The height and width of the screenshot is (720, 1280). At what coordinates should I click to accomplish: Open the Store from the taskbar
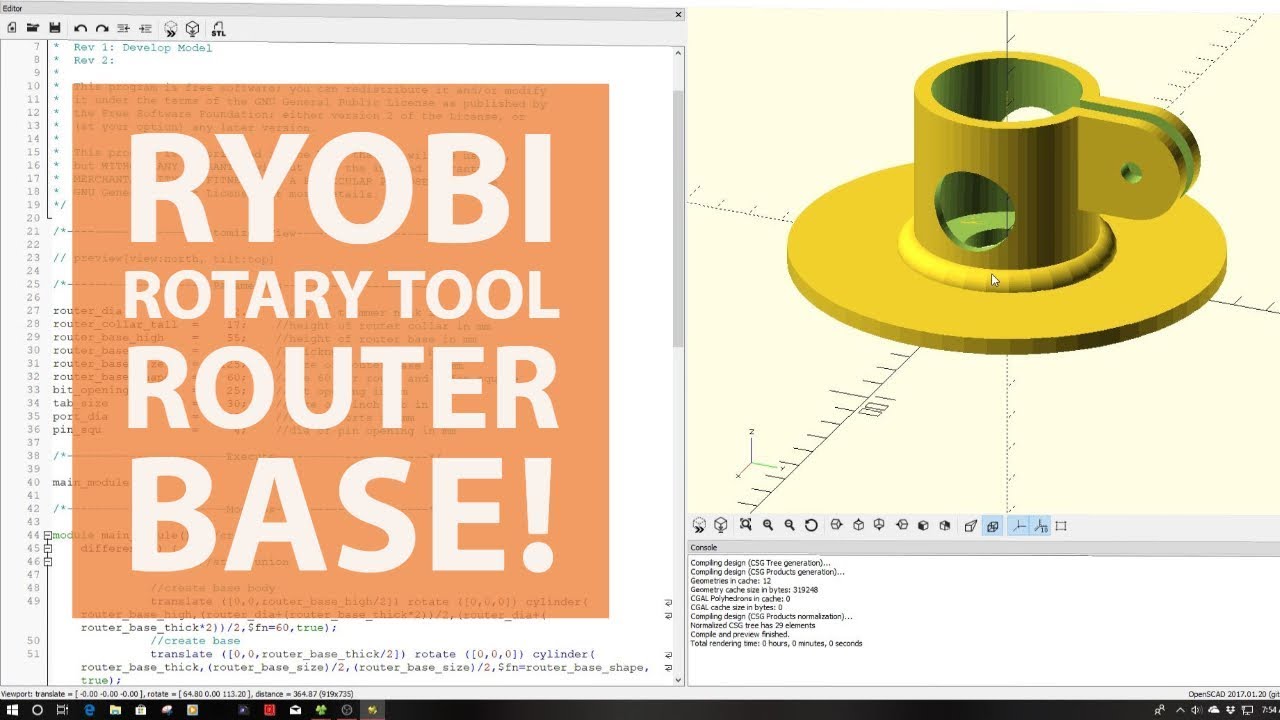[141, 709]
